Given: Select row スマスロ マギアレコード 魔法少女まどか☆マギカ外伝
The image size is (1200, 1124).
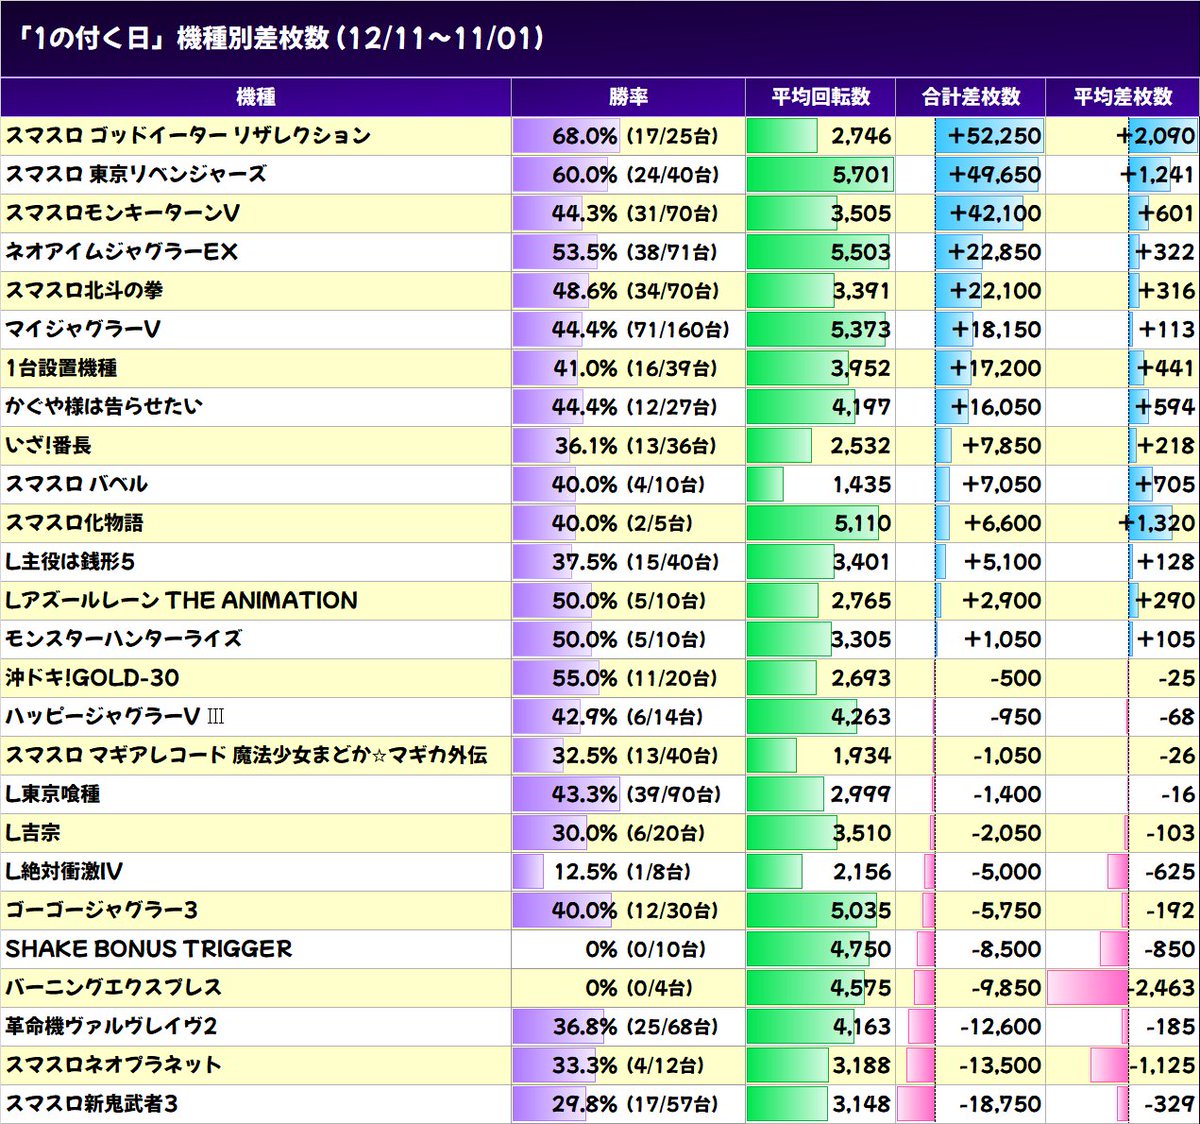Looking at the screenshot, I should point(600,756).
